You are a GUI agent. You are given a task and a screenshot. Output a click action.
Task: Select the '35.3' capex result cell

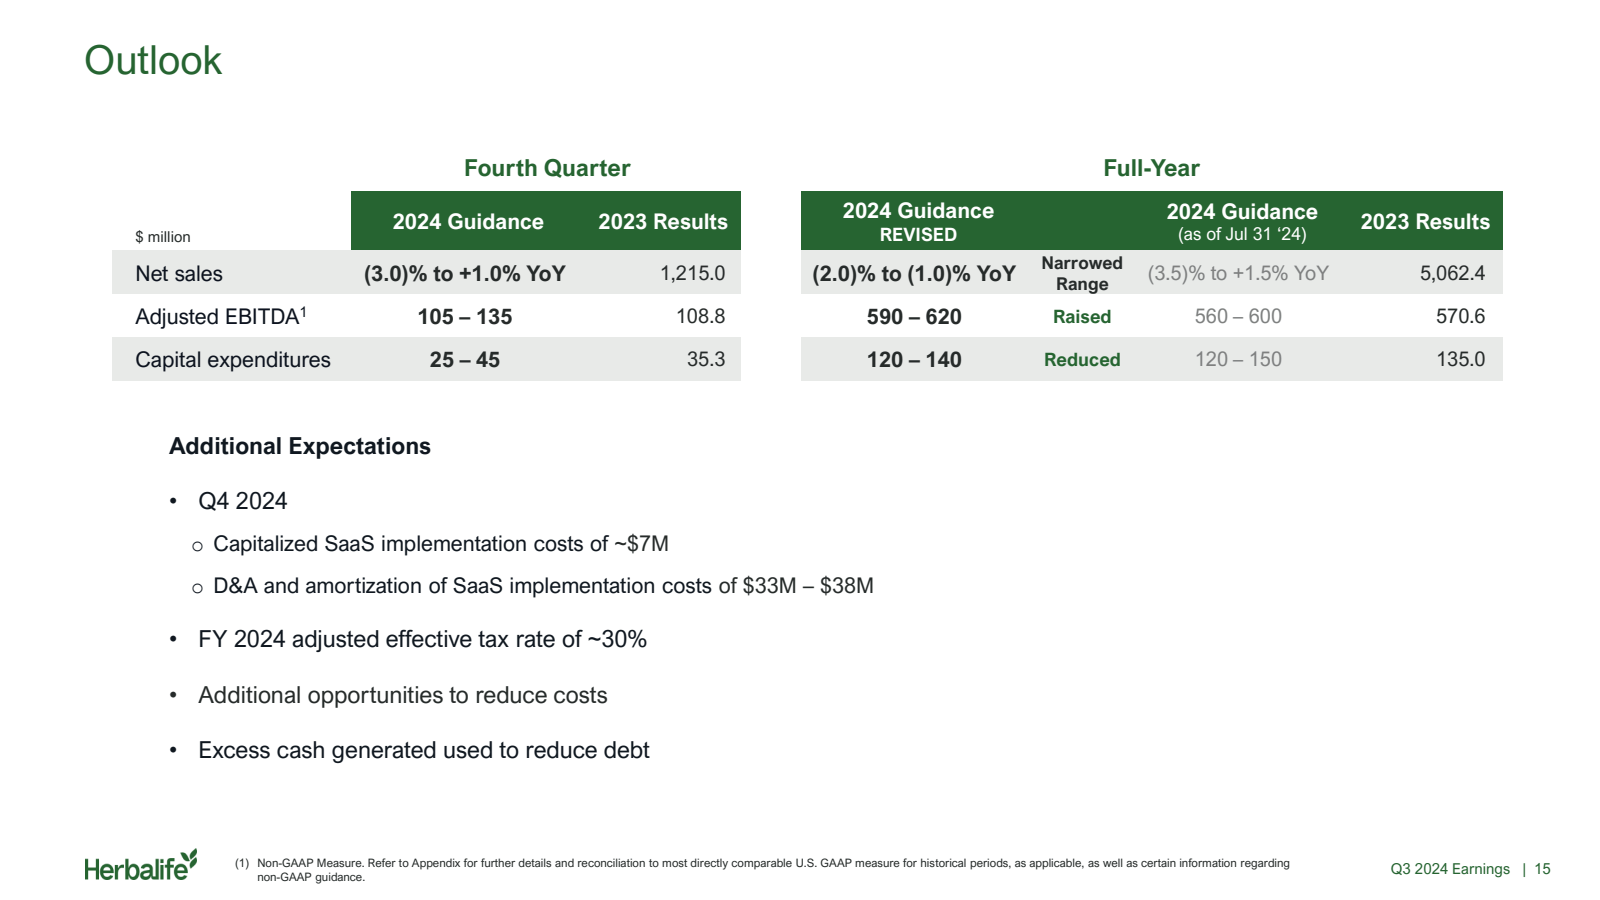[x=706, y=359]
